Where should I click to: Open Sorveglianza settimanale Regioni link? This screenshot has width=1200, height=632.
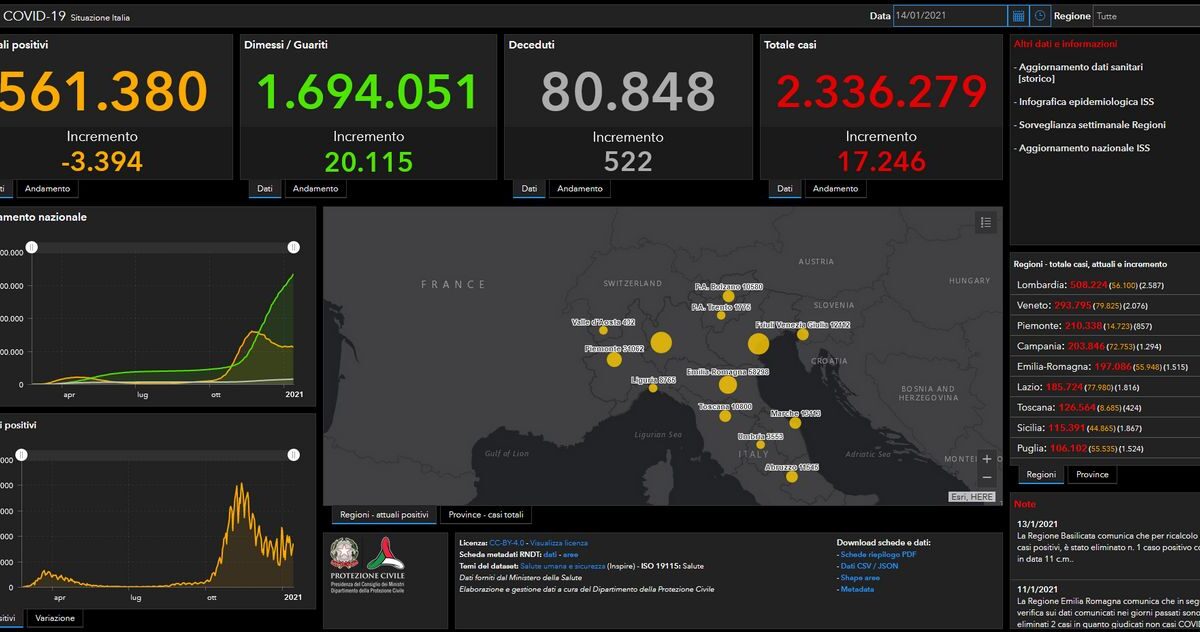1092,125
